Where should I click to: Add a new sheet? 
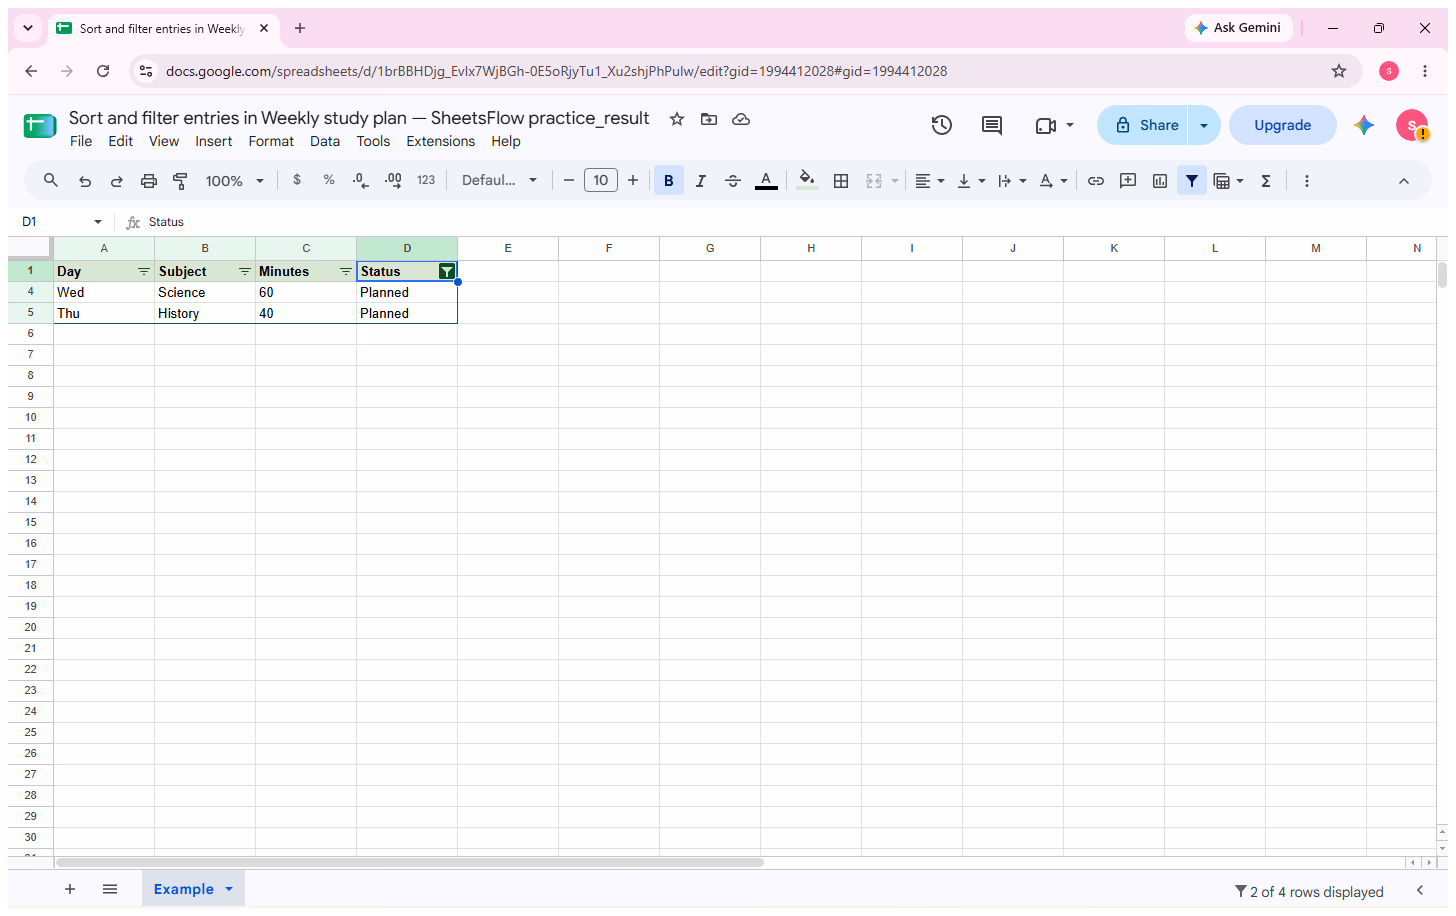70,889
